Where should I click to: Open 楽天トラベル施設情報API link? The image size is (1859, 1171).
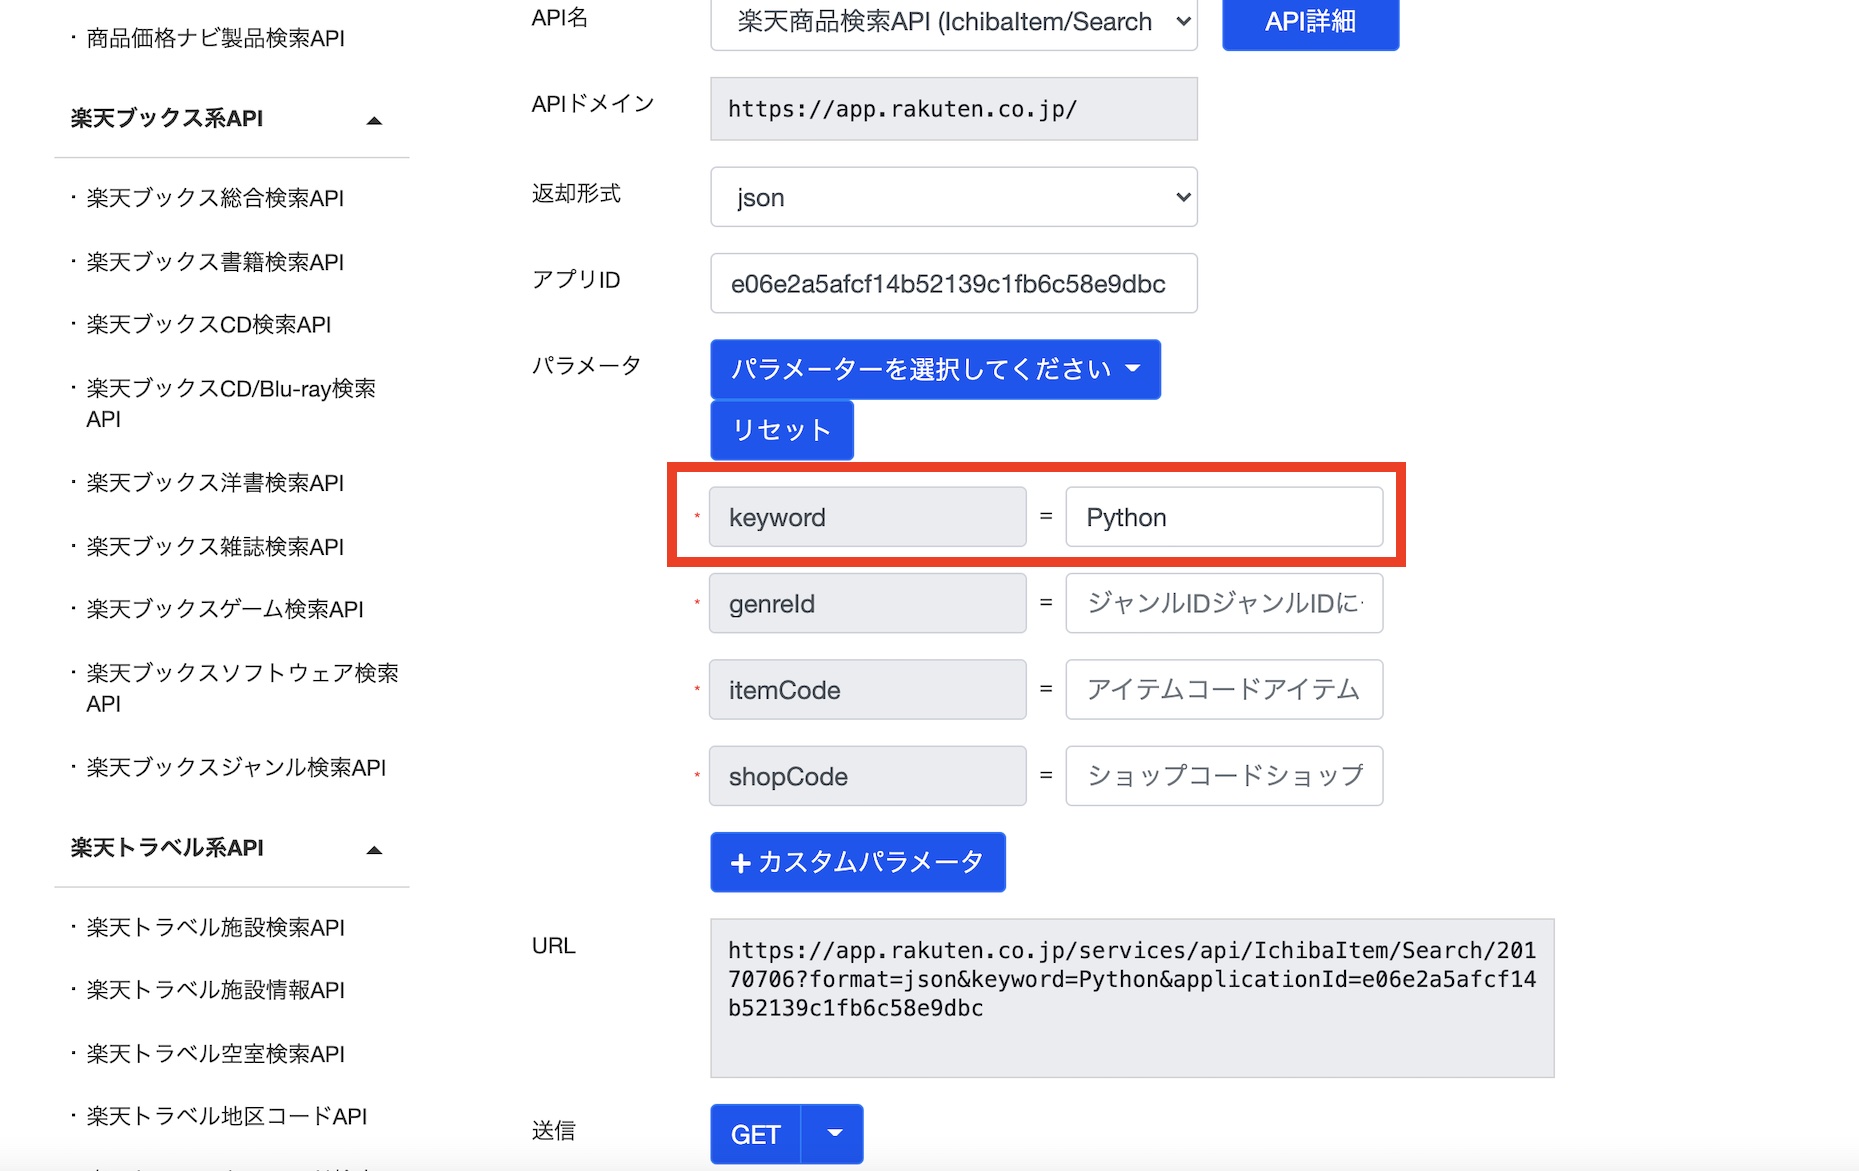[215, 990]
